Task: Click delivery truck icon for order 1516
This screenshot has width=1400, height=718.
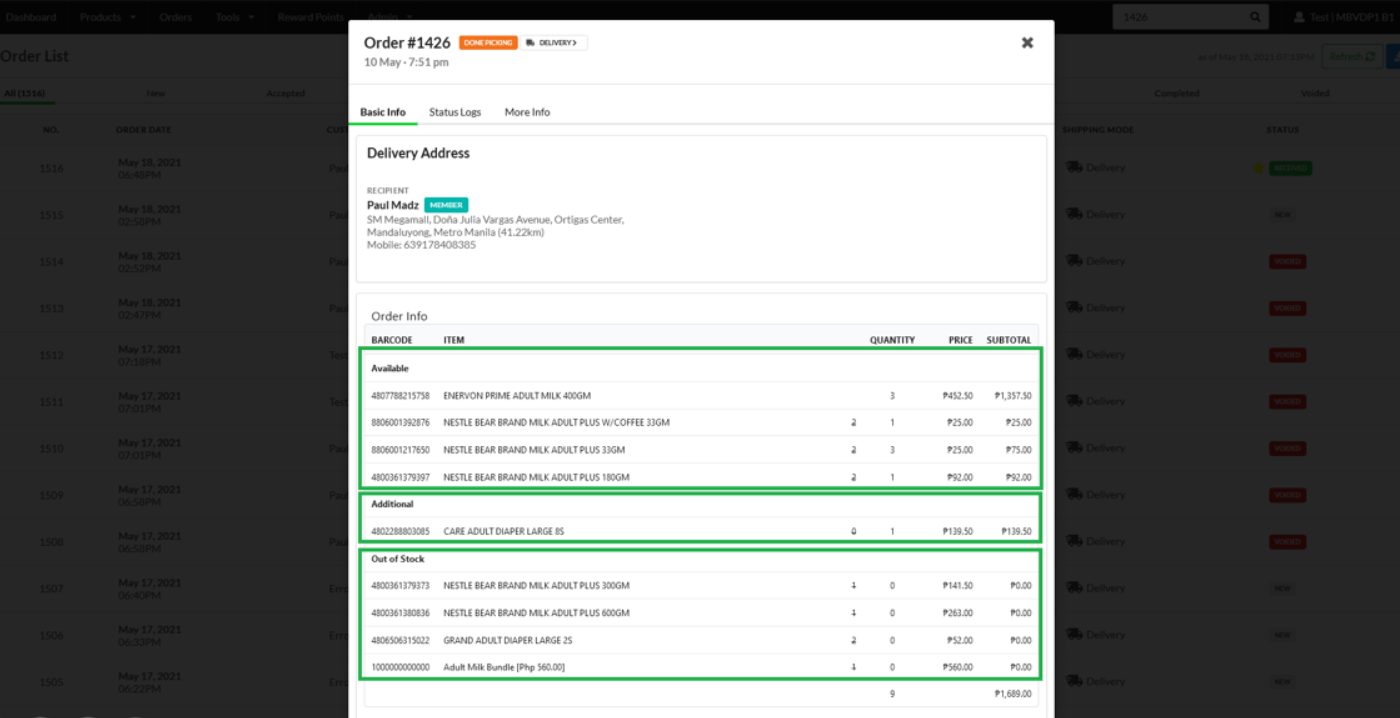Action: tap(1075, 168)
